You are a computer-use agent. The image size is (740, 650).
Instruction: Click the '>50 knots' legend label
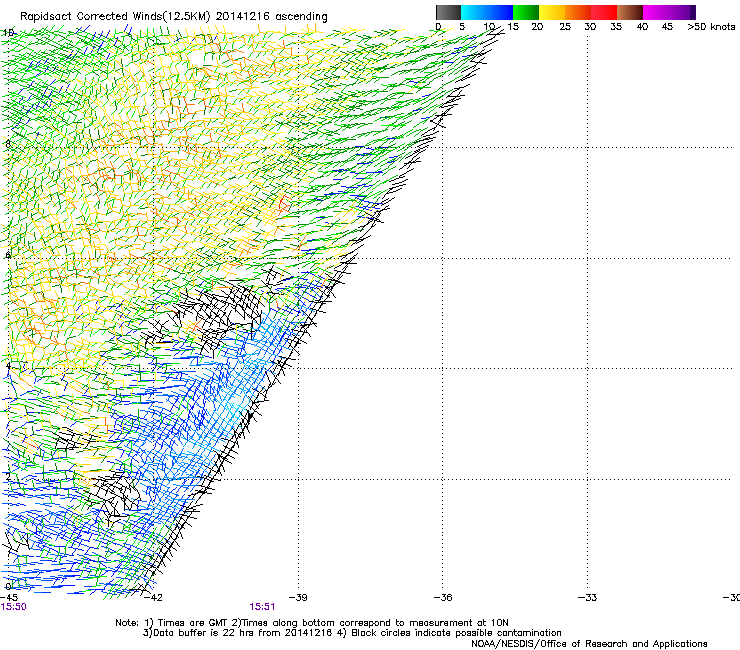[711, 27]
